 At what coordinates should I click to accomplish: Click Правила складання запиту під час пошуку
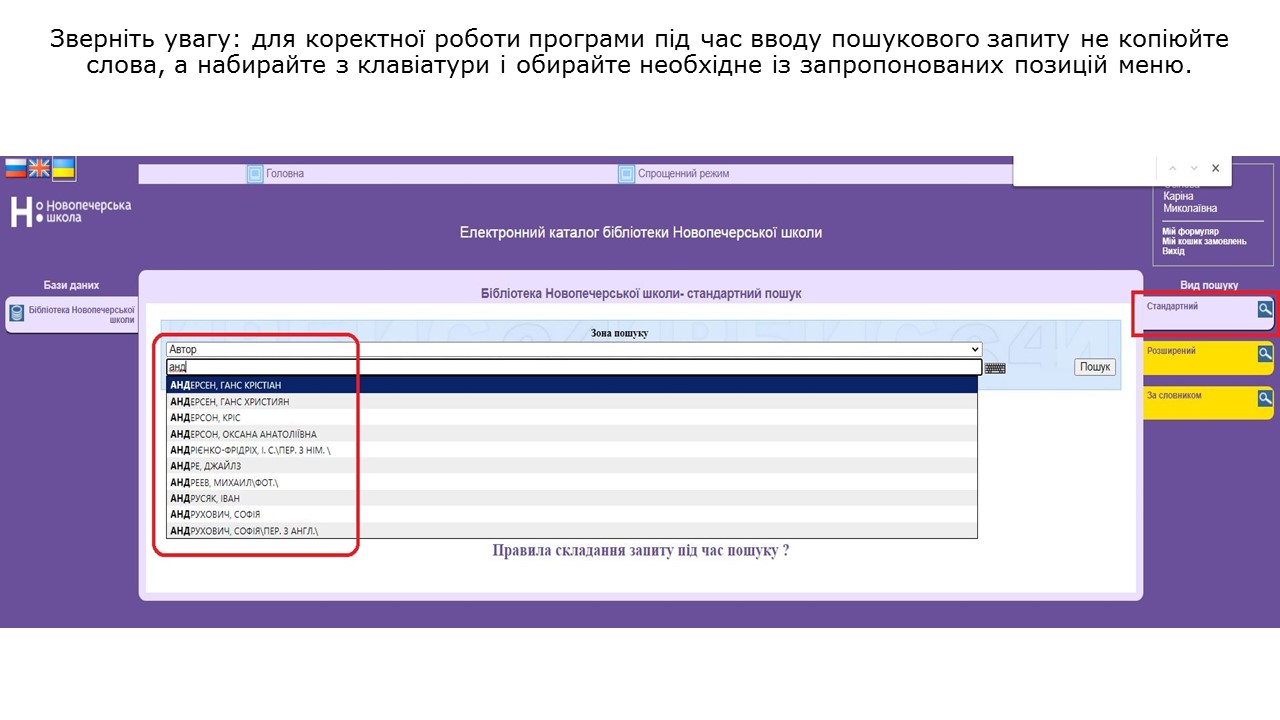[x=640, y=551]
